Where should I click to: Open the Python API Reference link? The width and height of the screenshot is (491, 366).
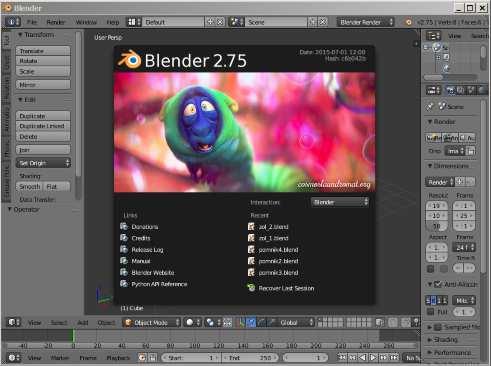(159, 284)
